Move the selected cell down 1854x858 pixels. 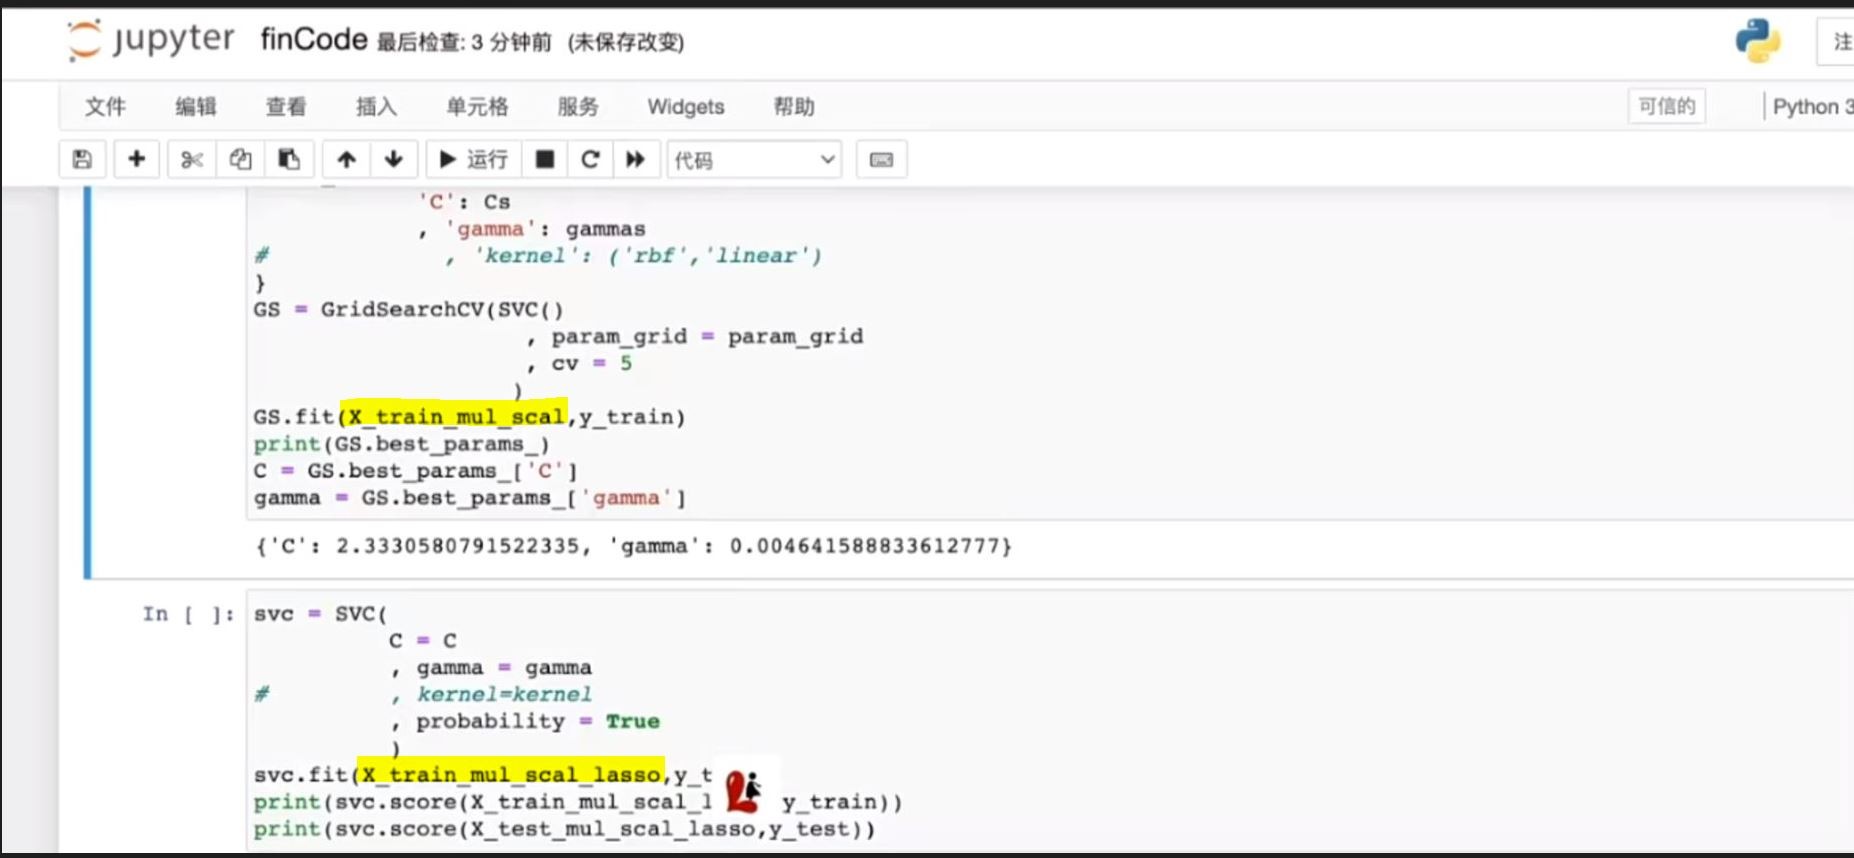[394, 159]
